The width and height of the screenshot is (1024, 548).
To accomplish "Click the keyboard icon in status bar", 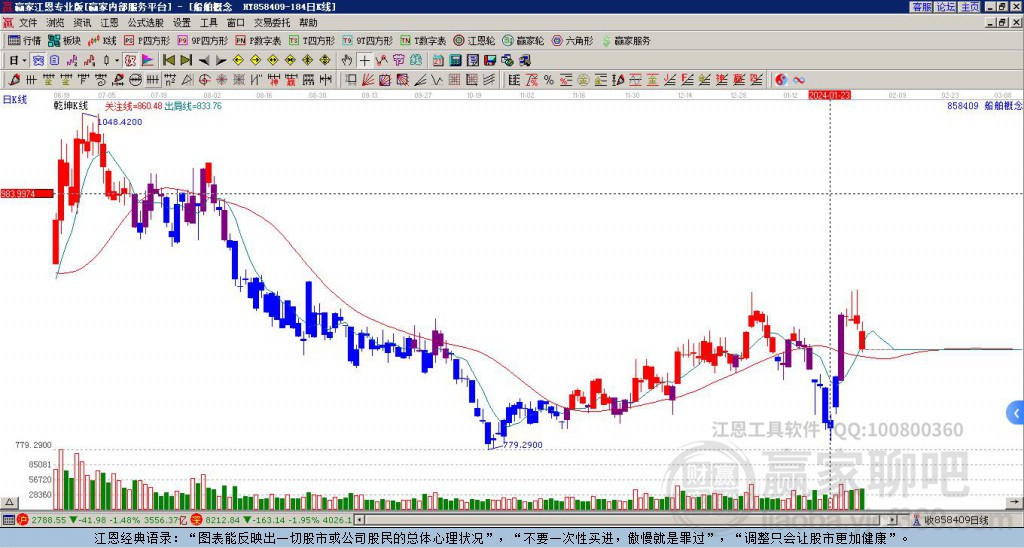I will [x=8, y=520].
